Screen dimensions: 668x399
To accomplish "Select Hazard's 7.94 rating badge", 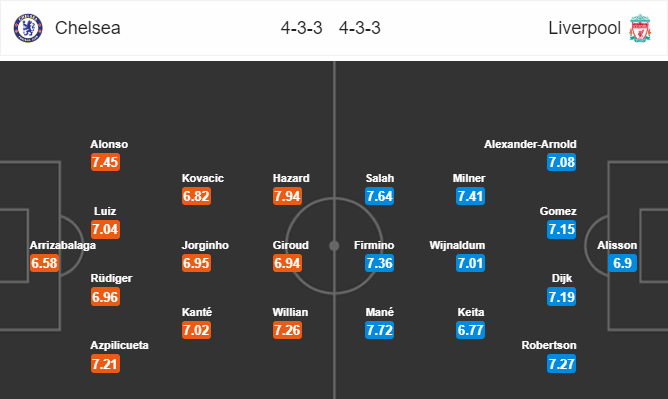I will coord(288,196).
